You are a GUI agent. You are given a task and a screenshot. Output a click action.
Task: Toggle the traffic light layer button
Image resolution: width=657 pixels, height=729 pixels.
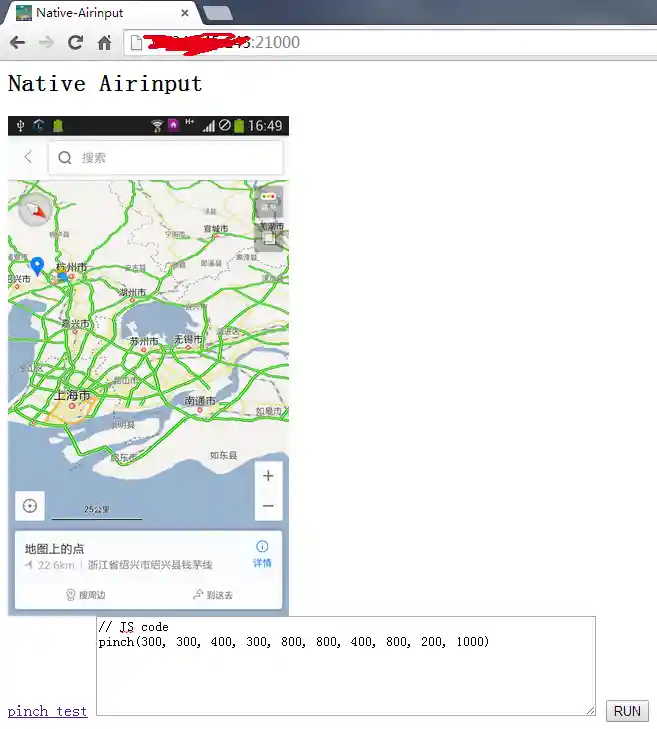pyautogui.click(x=269, y=201)
